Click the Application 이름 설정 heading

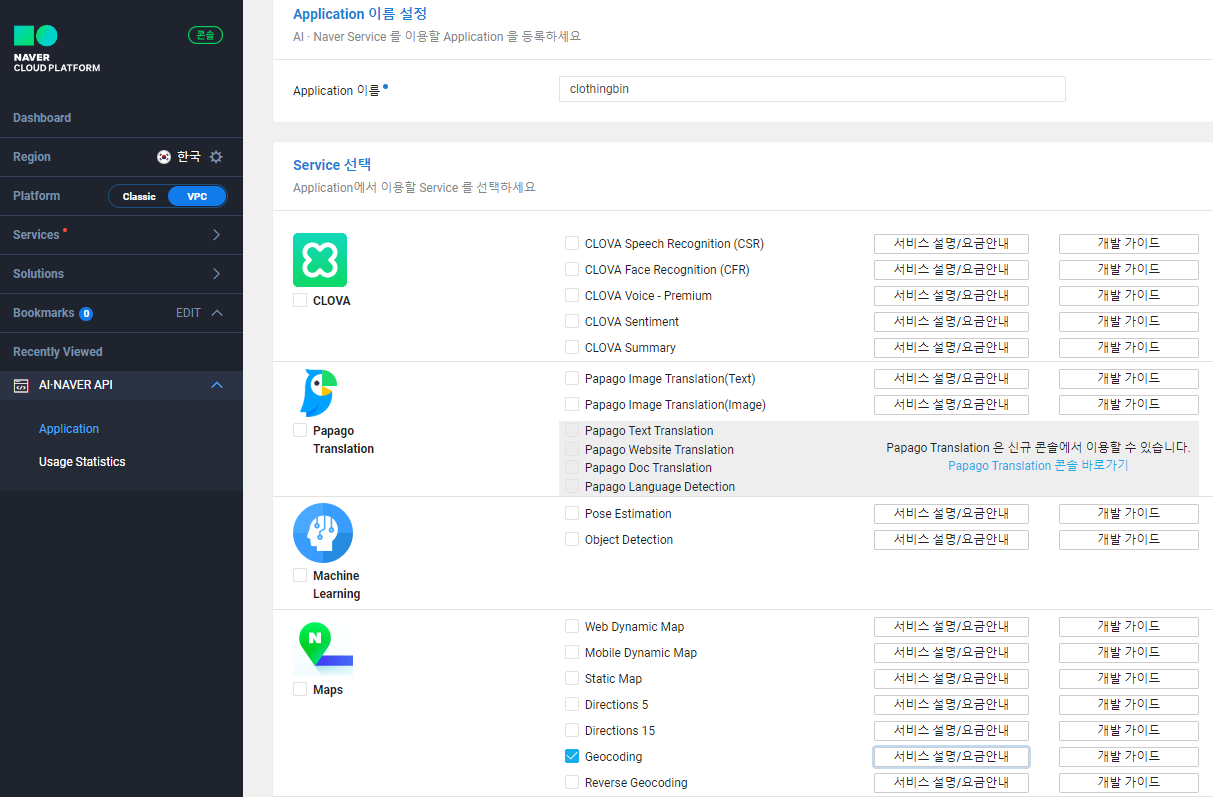click(360, 14)
